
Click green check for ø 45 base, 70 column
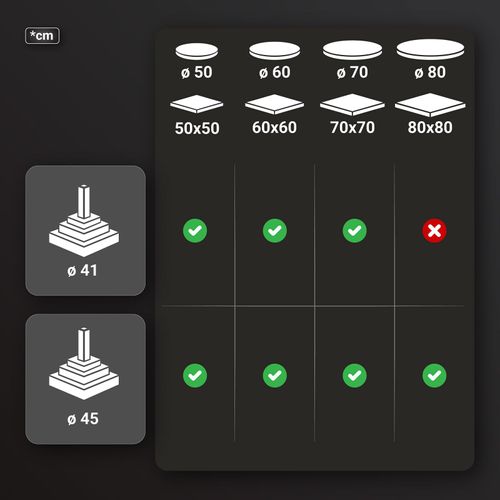[x=355, y=376]
